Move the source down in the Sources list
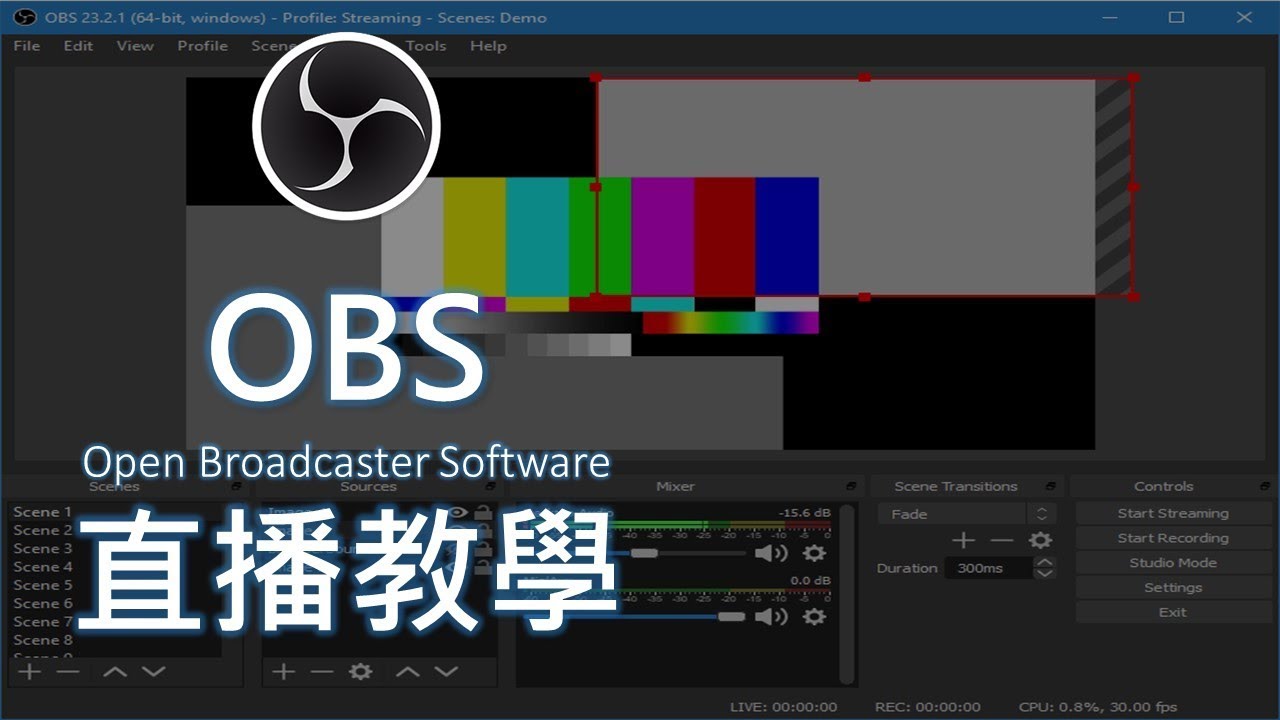This screenshot has height=720, width=1280. (x=446, y=671)
